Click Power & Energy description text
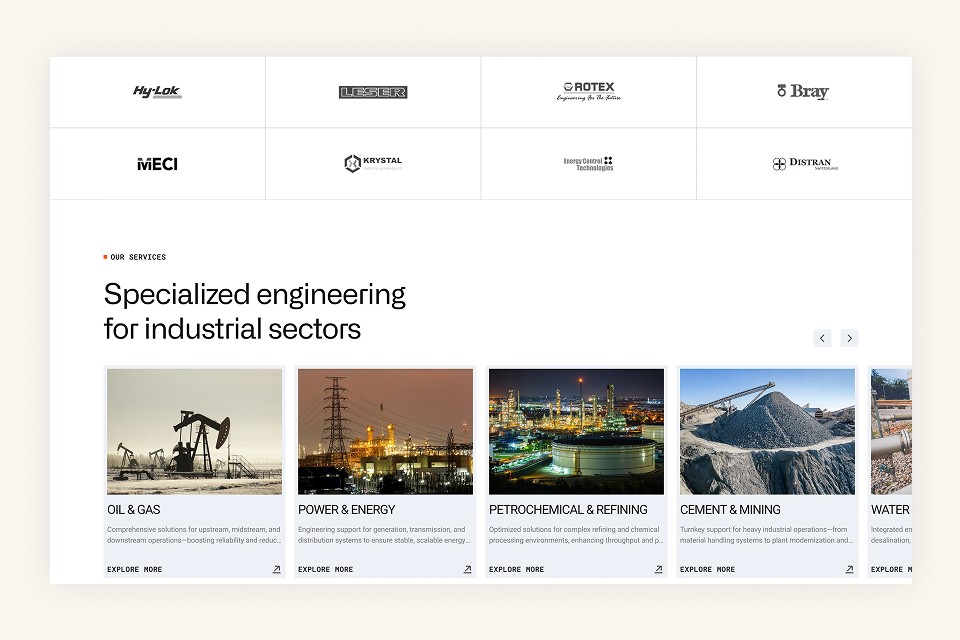 [x=385, y=535]
